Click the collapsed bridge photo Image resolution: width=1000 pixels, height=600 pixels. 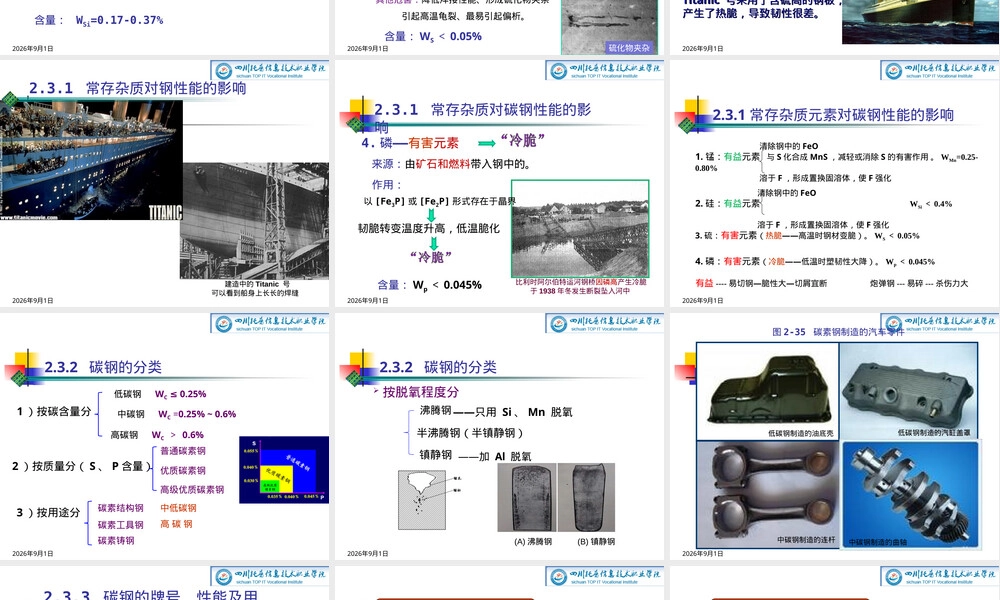pos(580,228)
